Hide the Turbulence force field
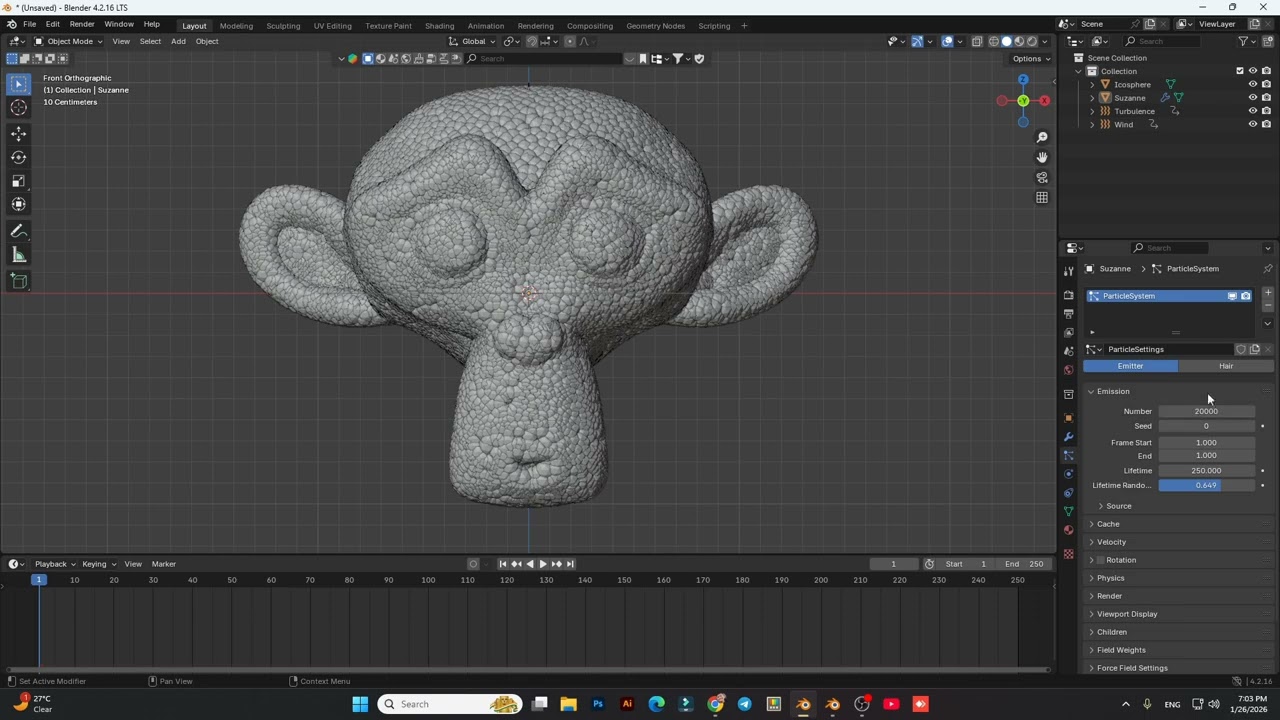The image size is (1280, 720). 1252,111
